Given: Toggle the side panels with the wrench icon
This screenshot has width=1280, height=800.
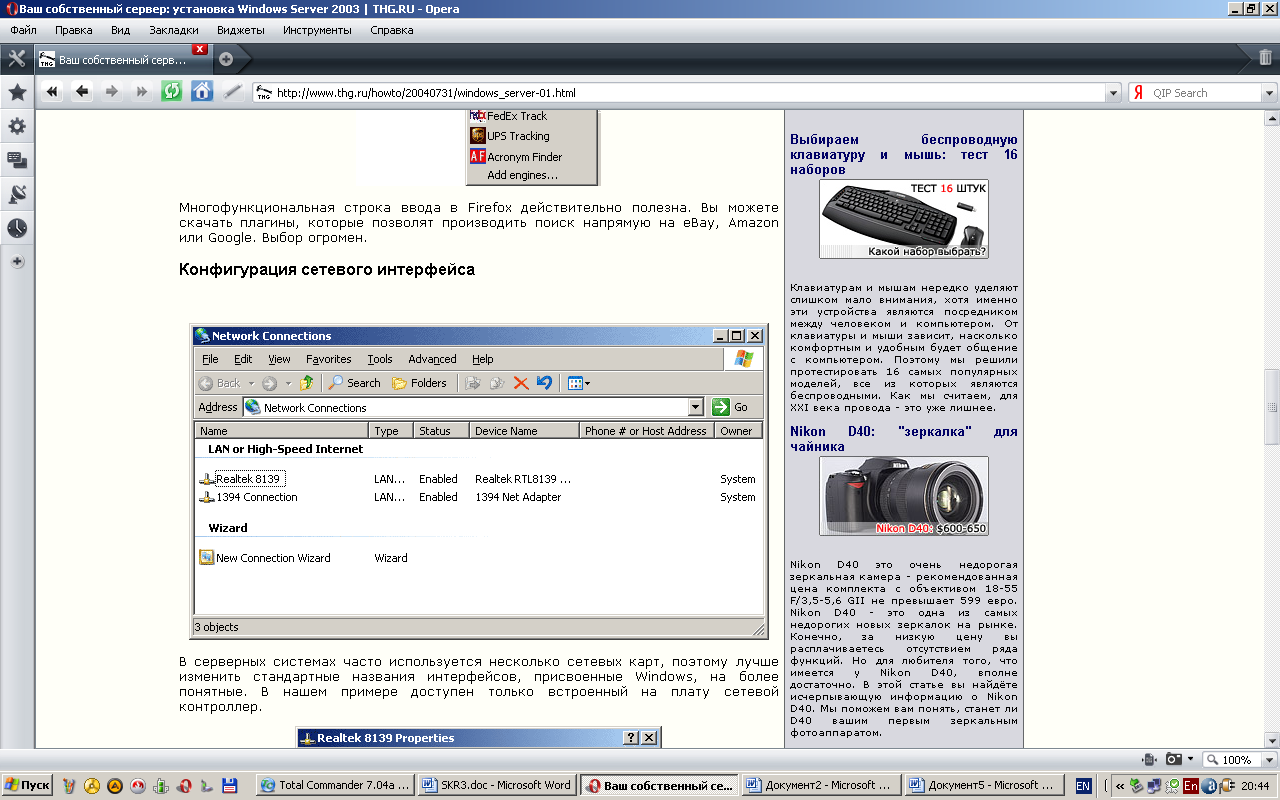Looking at the screenshot, I should (x=17, y=58).
